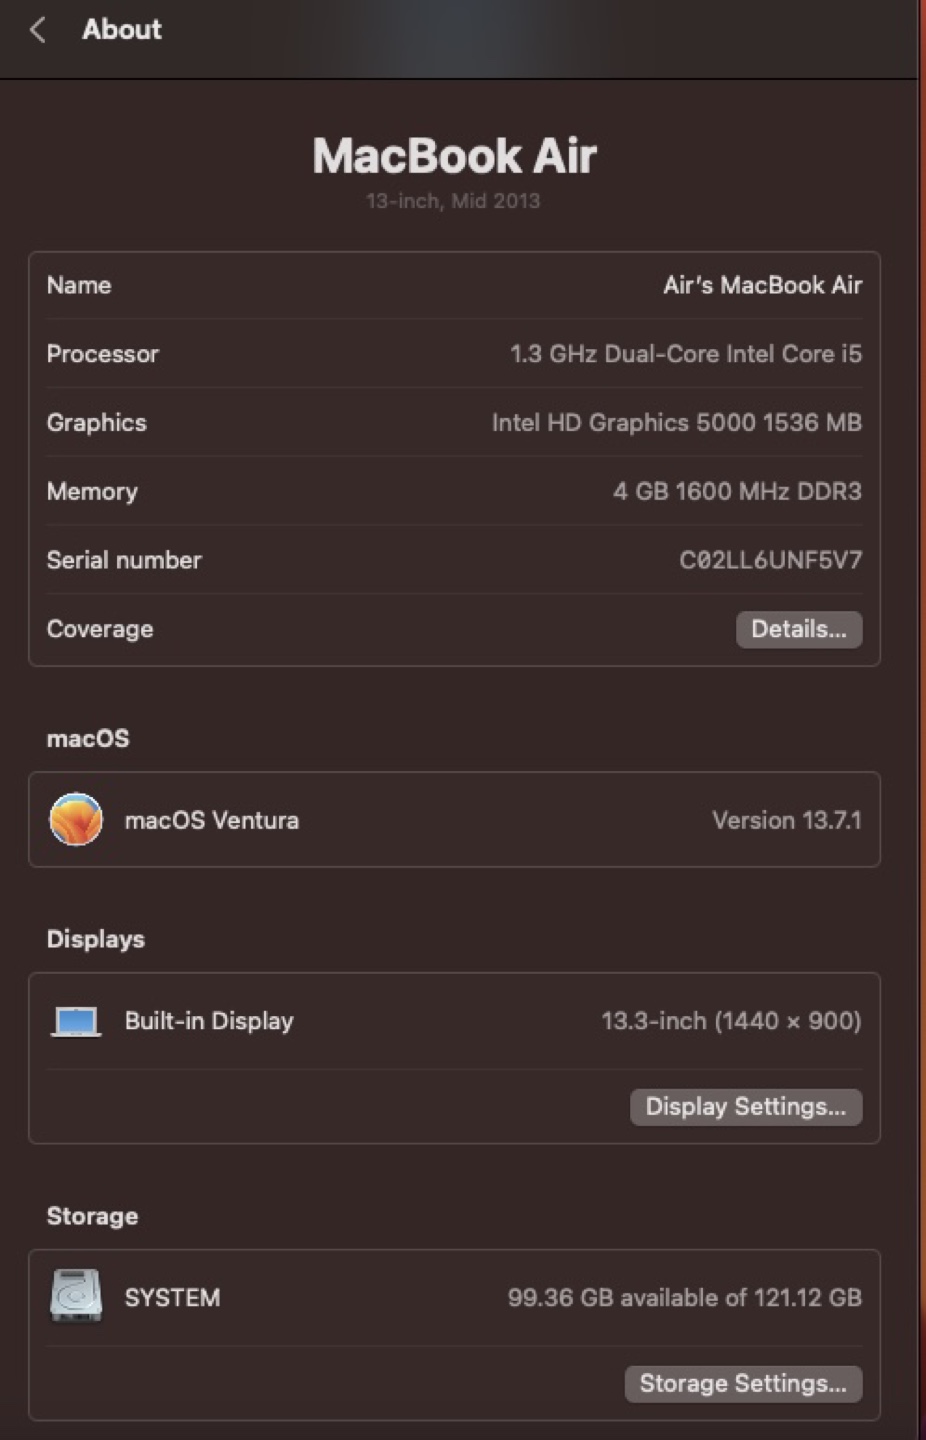
Task: Click the 'Built-in Display' label
Action: coord(209,1021)
